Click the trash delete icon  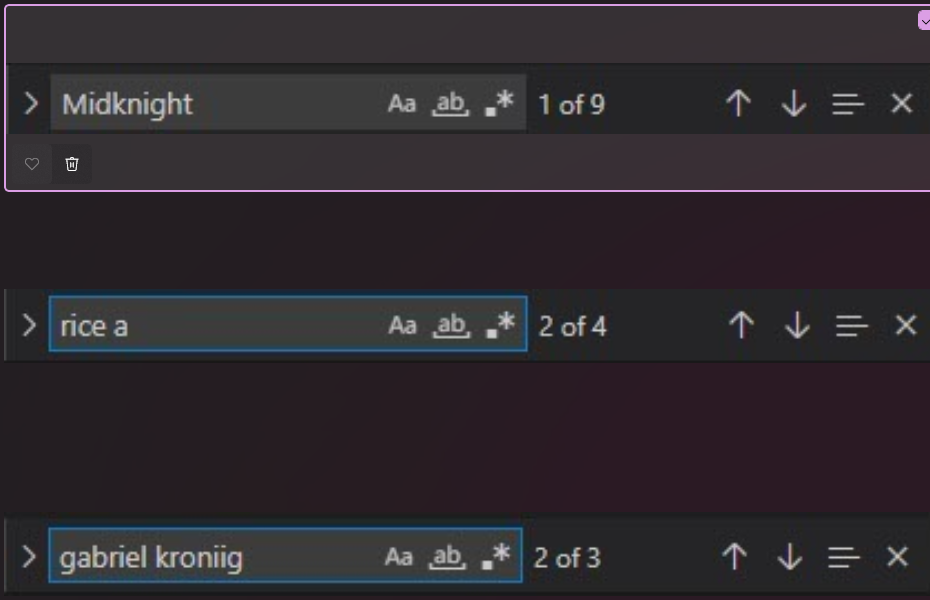[72, 164]
